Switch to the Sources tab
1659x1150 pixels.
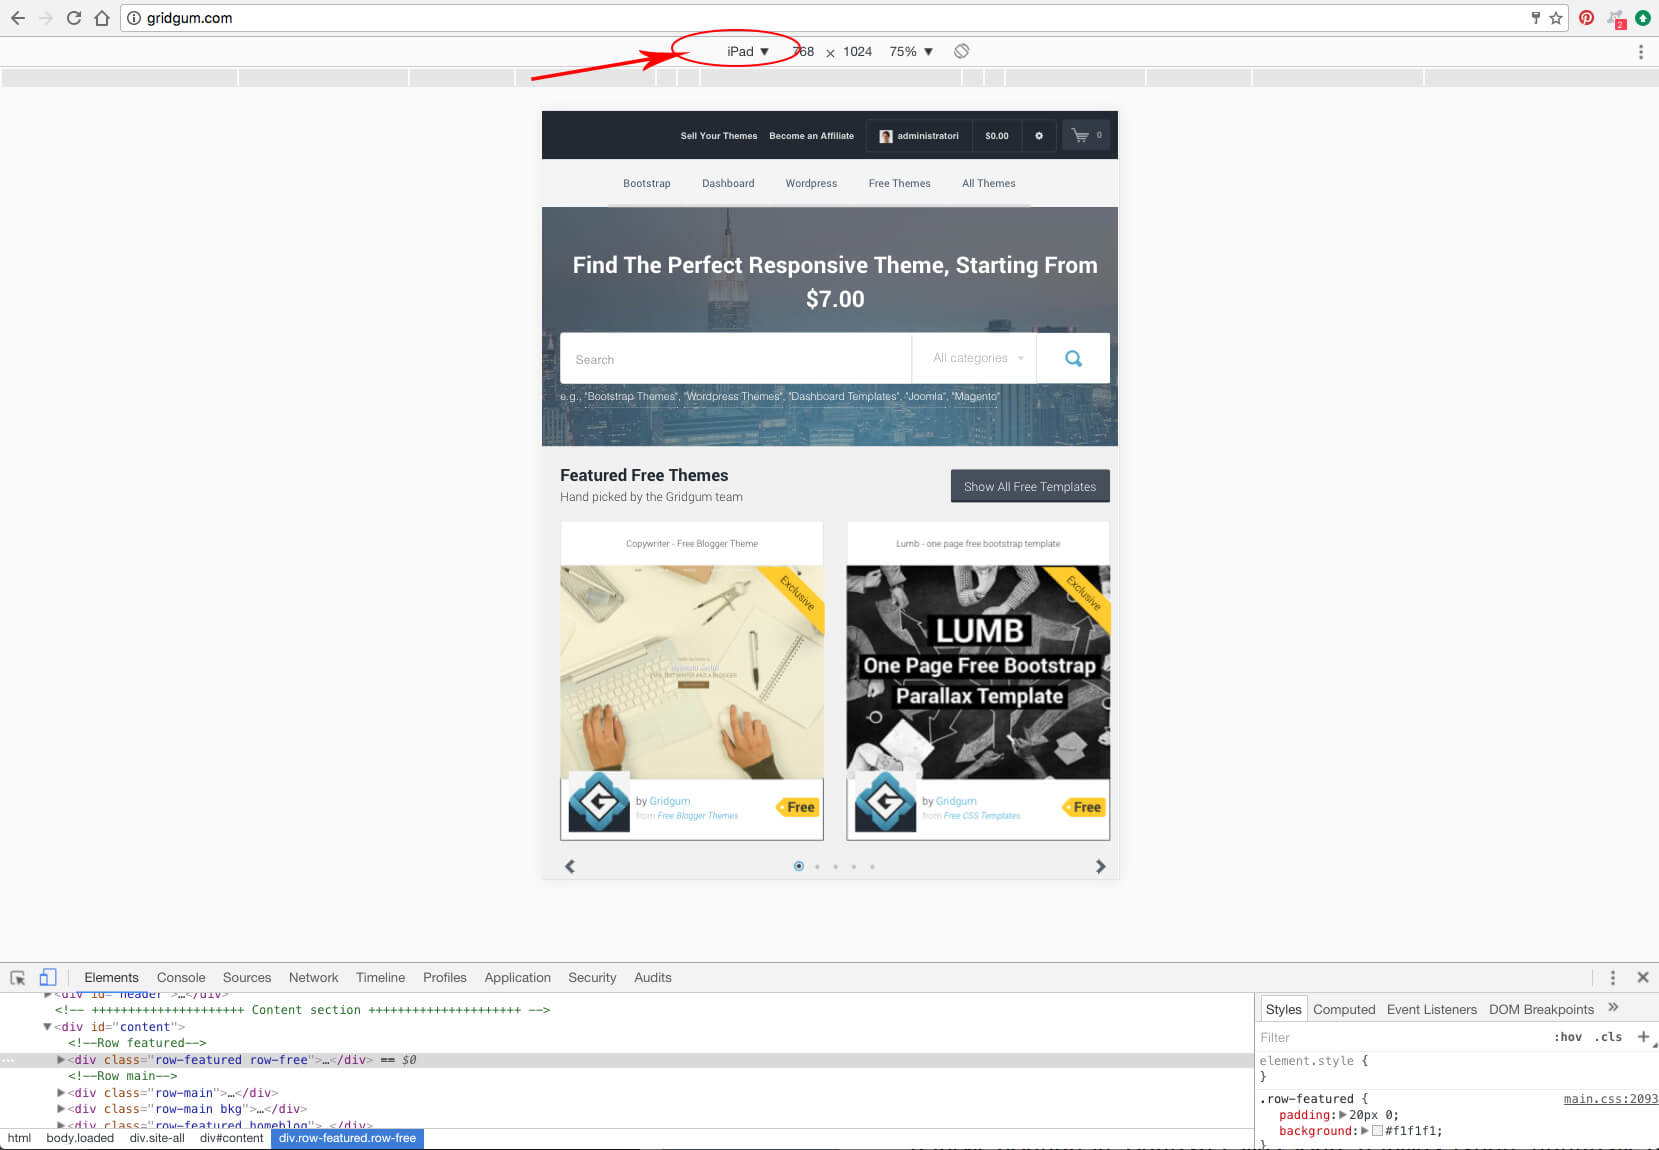pyautogui.click(x=247, y=978)
